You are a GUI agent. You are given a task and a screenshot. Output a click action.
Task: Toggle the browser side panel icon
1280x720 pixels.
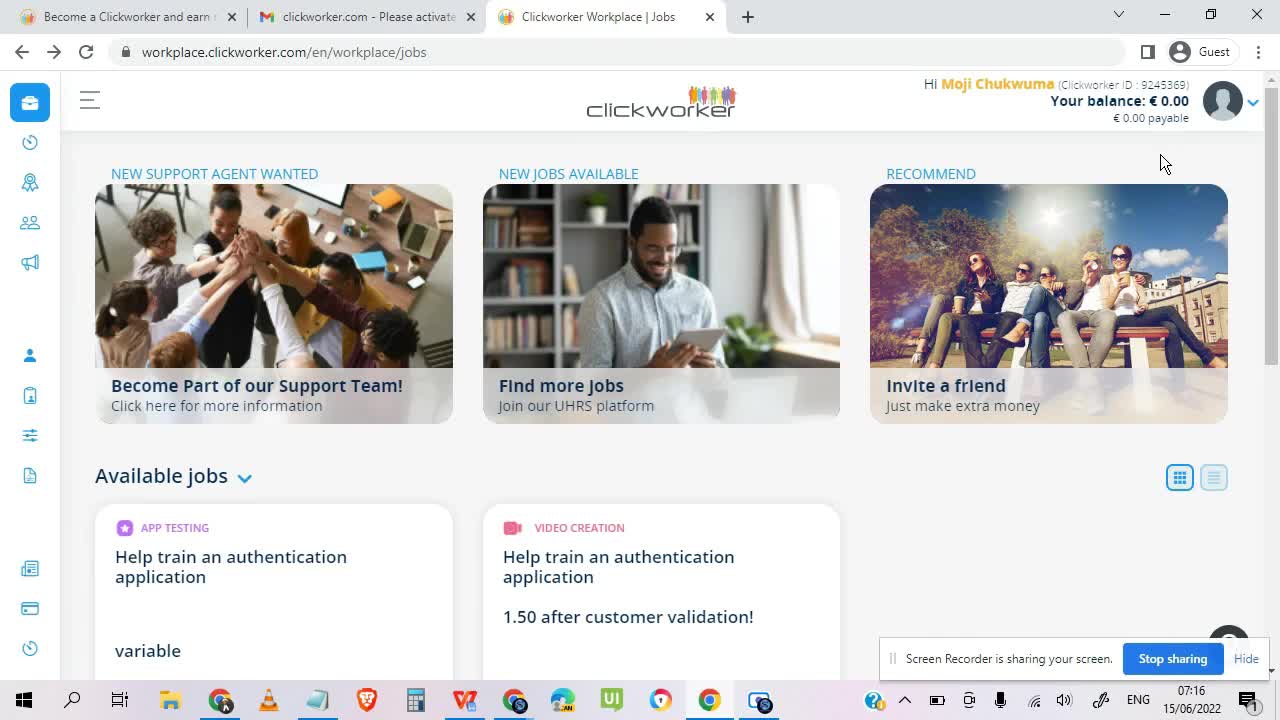[1148, 52]
